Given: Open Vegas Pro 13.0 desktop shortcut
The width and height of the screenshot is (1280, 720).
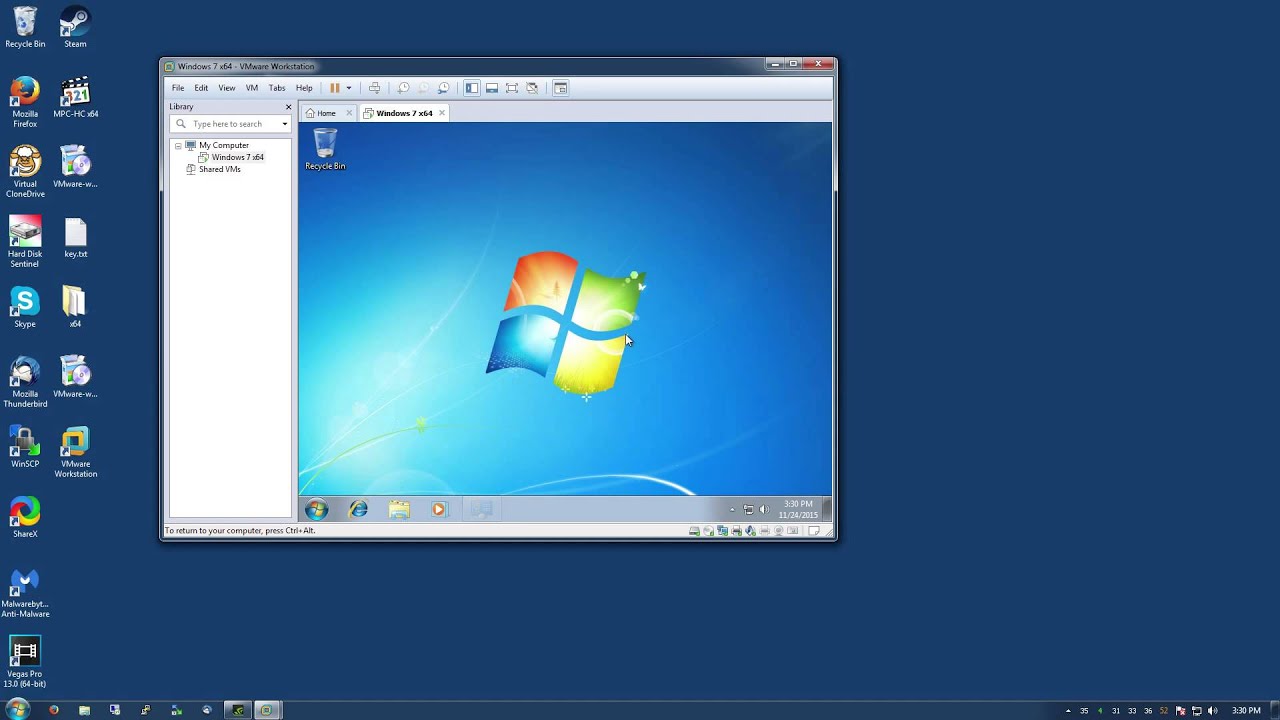Looking at the screenshot, I should click(x=25, y=662).
